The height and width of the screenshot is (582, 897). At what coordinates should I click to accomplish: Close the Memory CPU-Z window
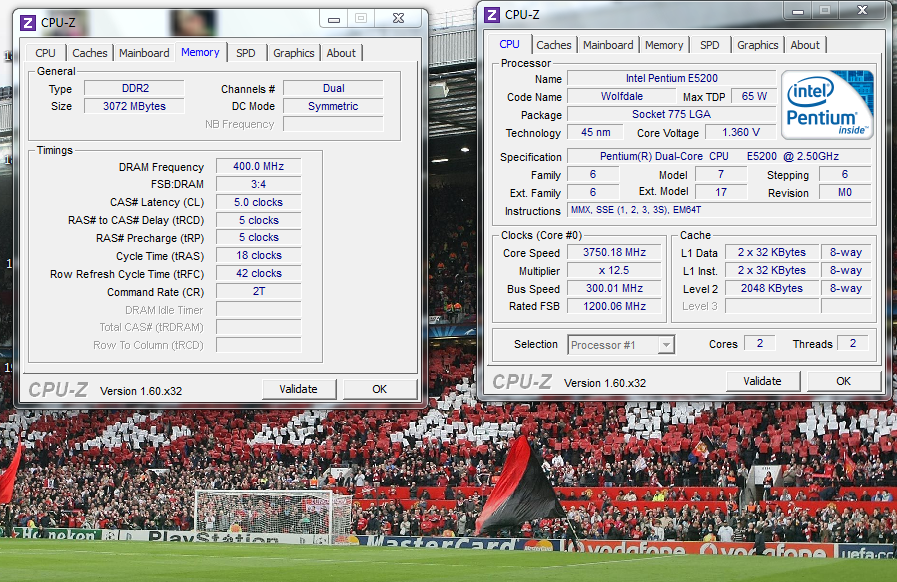[x=399, y=18]
